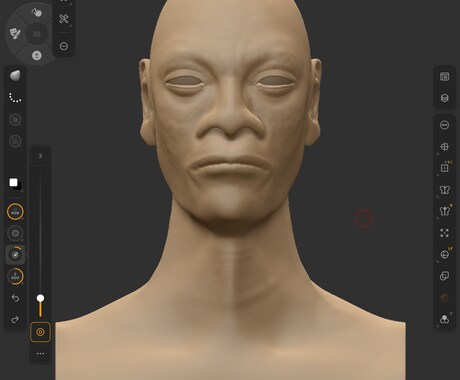
Task: Open the stacked cube subtool icon
Action: pyautogui.click(x=444, y=98)
